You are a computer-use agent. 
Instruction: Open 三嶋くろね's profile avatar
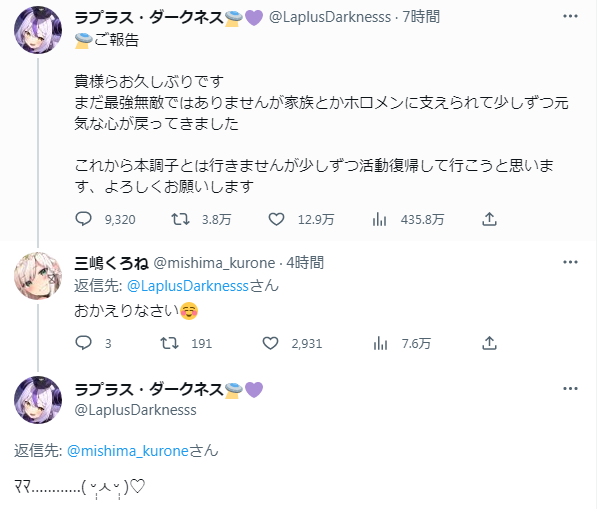click(x=38, y=278)
